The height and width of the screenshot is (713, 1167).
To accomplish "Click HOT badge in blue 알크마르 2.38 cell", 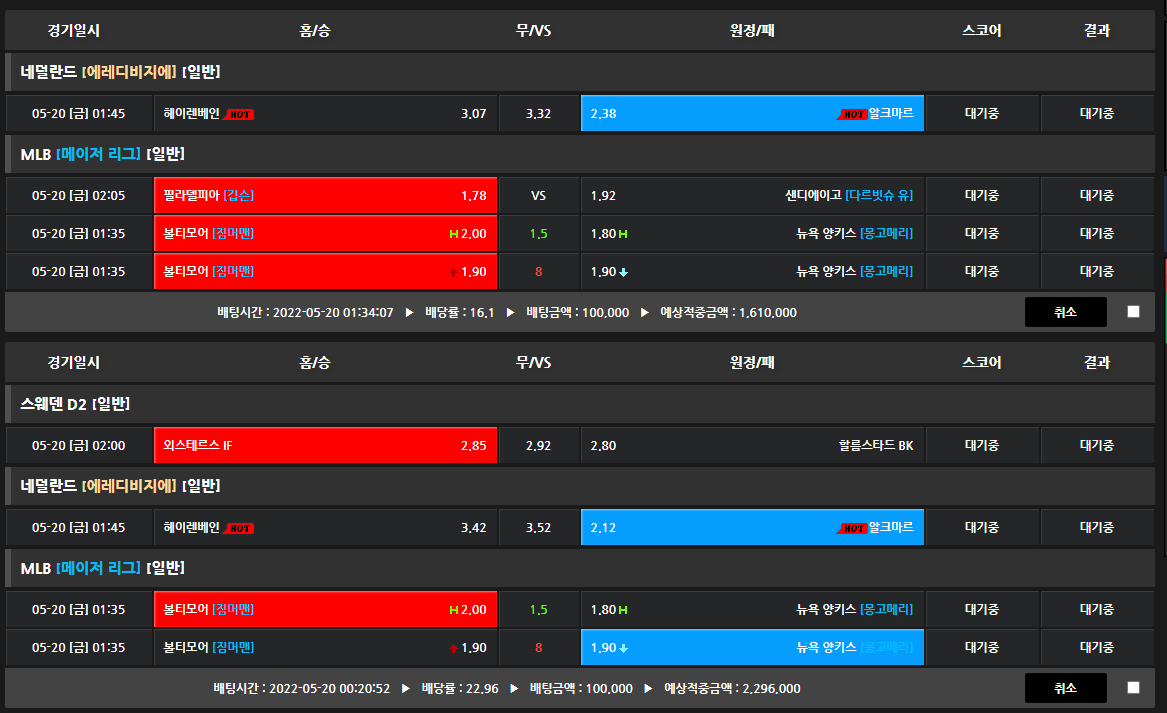I will [852, 114].
